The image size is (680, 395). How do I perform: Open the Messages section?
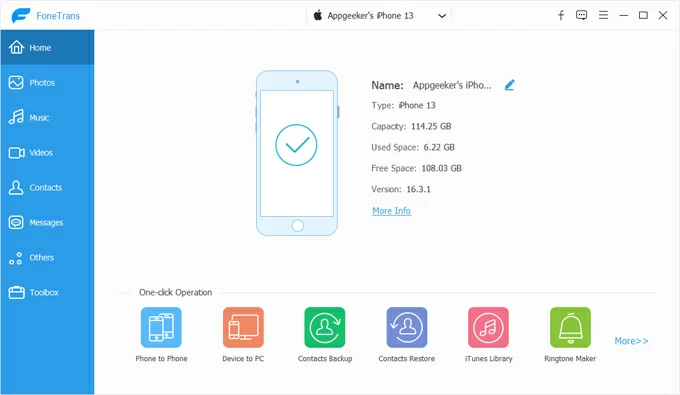tap(47, 222)
